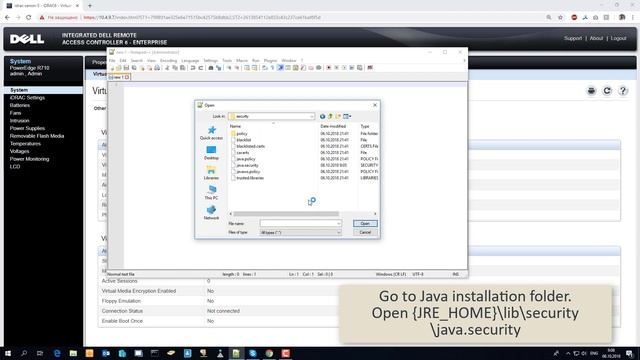Toggle the highlighted Indent guide toolbar button
The height and width of the screenshot is (360, 640).
(280, 68)
